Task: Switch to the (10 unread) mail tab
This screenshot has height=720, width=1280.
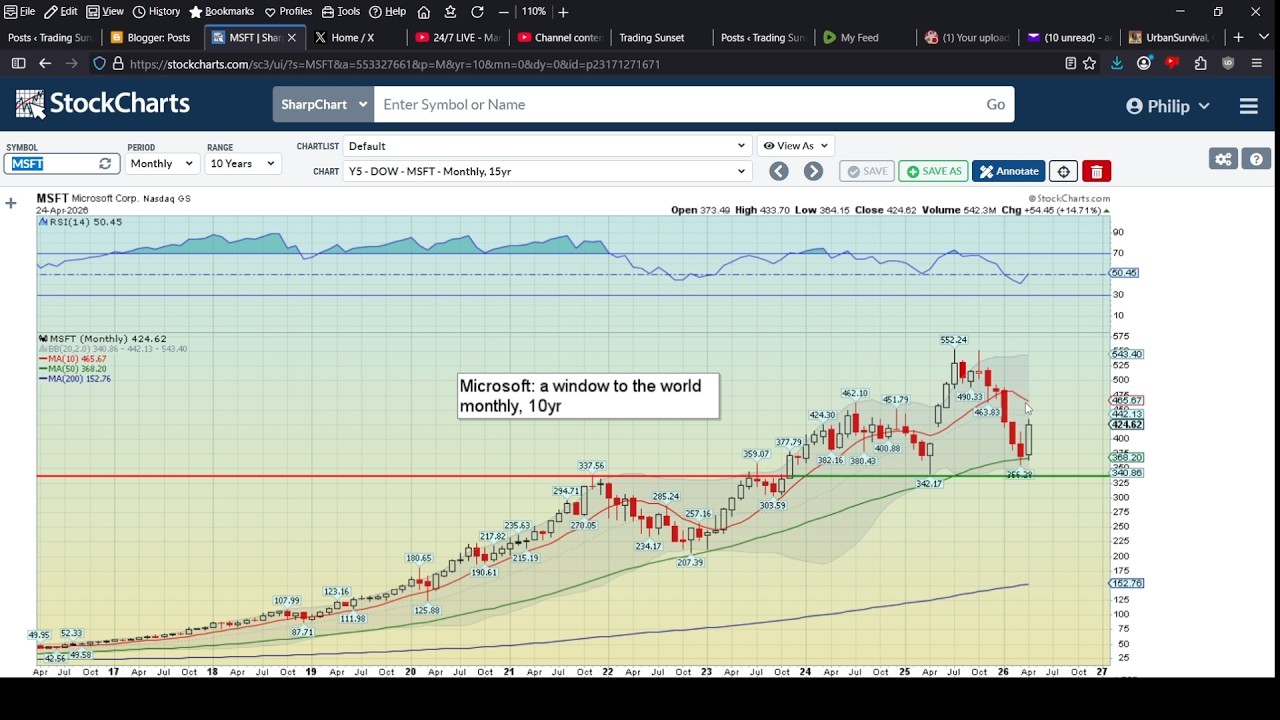Action: point(1068,38)
